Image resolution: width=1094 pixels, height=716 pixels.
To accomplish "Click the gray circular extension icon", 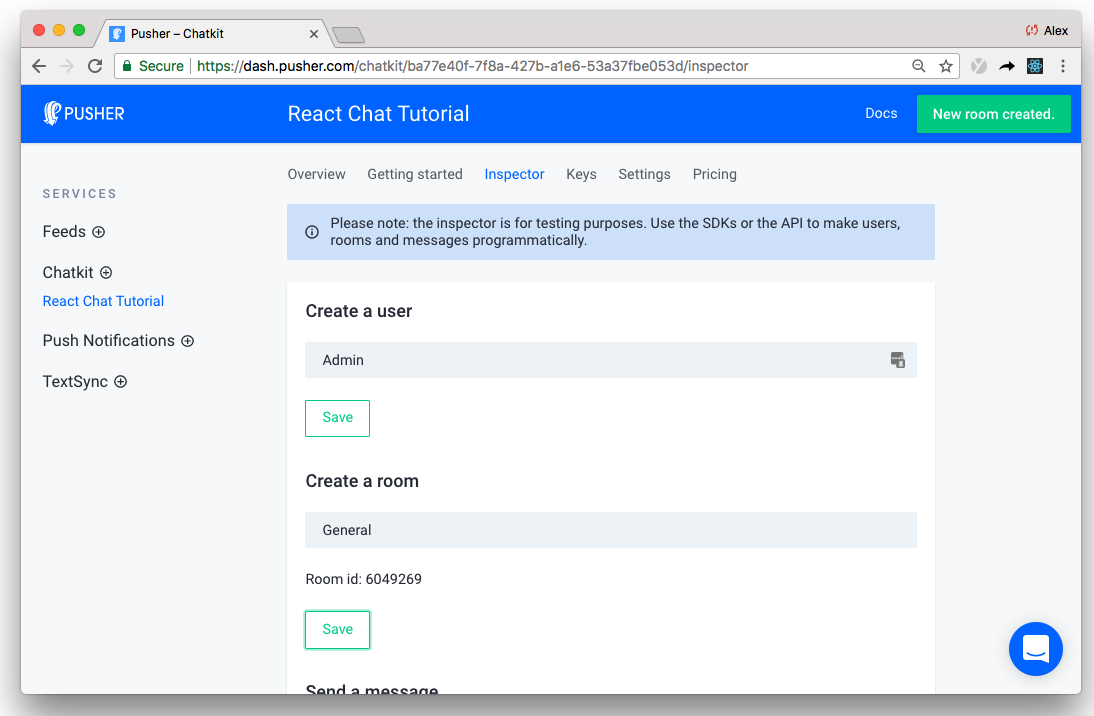I will coord(979,66).
